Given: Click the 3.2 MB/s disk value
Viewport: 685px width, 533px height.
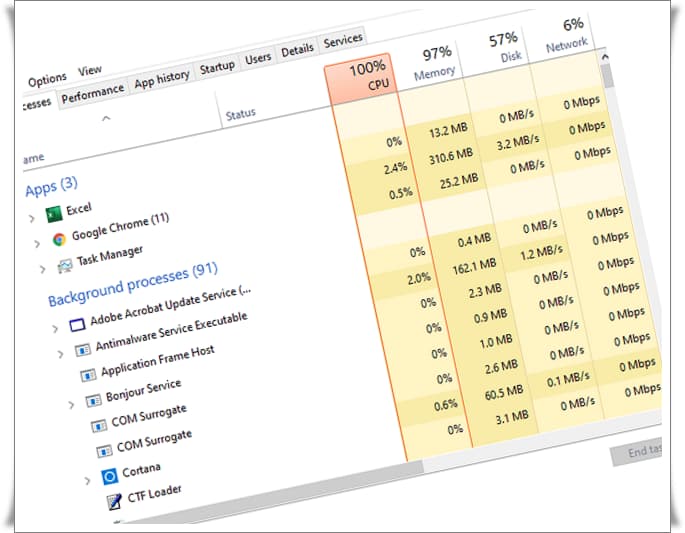Looking at the screenshot, I should tap(518, 142).
